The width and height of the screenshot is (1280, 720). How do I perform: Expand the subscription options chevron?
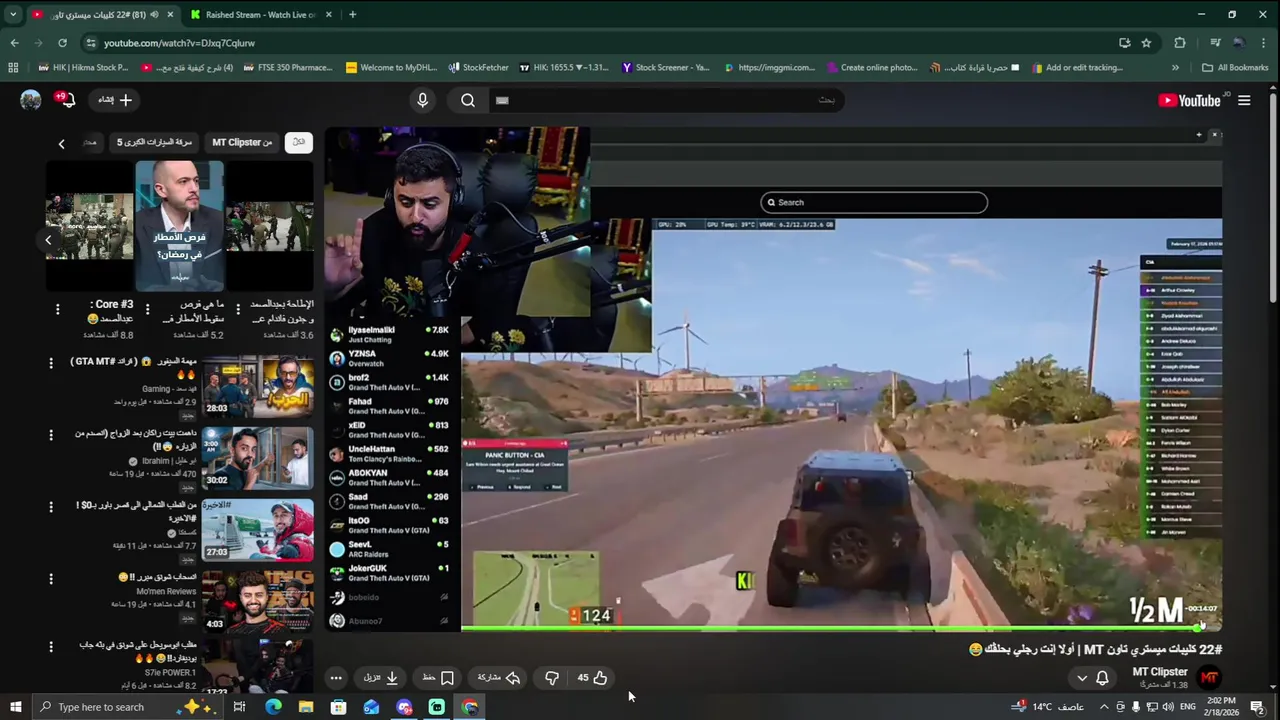click(x=1081, y=678)
